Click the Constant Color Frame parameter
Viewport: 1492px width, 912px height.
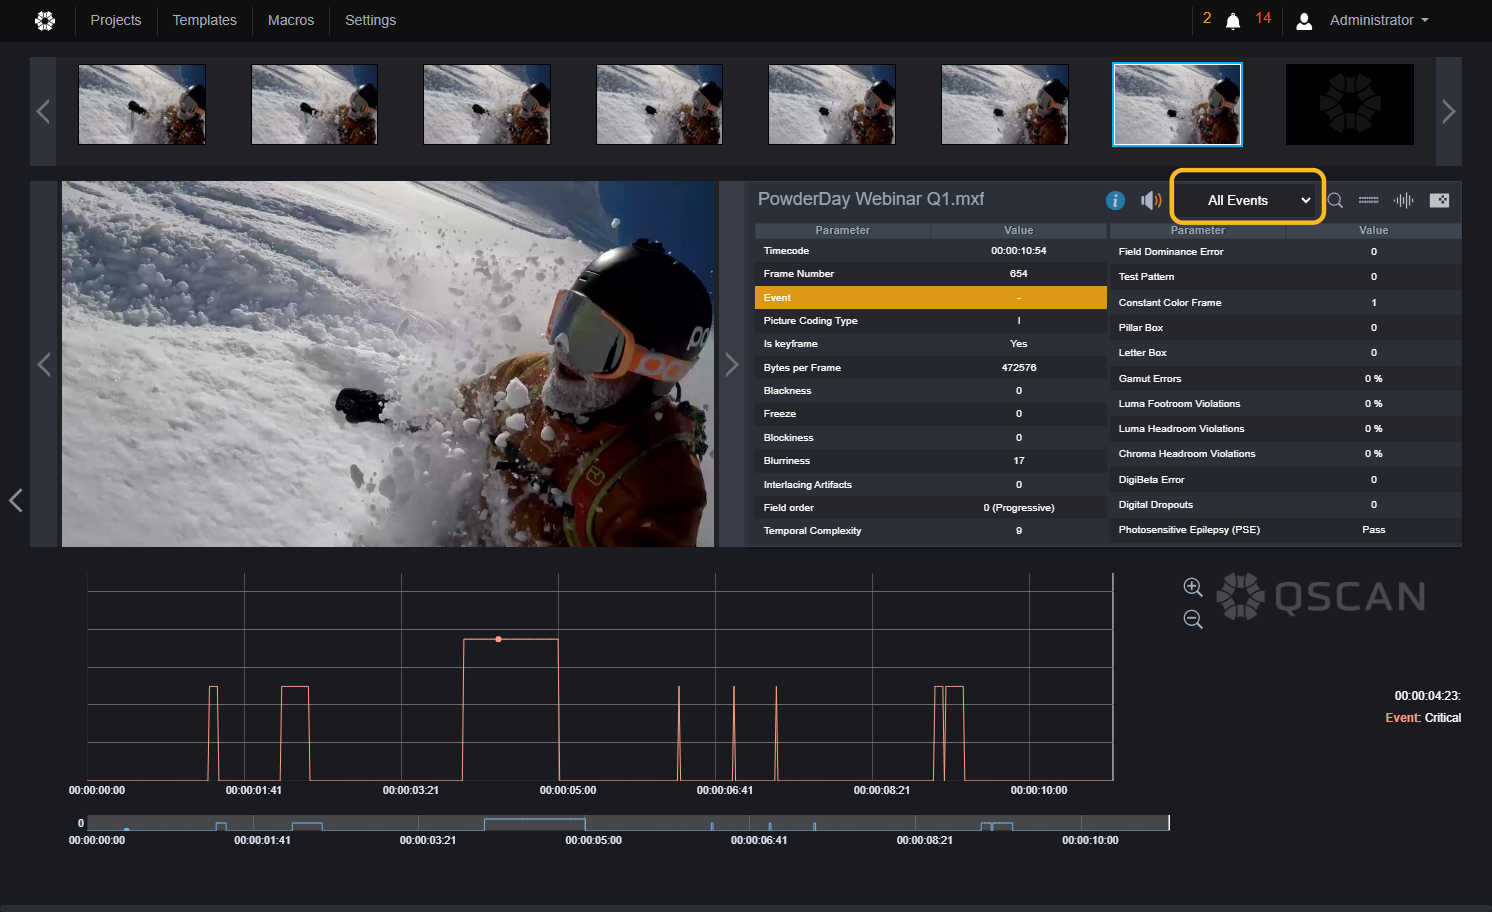[x=1170, y=303]
